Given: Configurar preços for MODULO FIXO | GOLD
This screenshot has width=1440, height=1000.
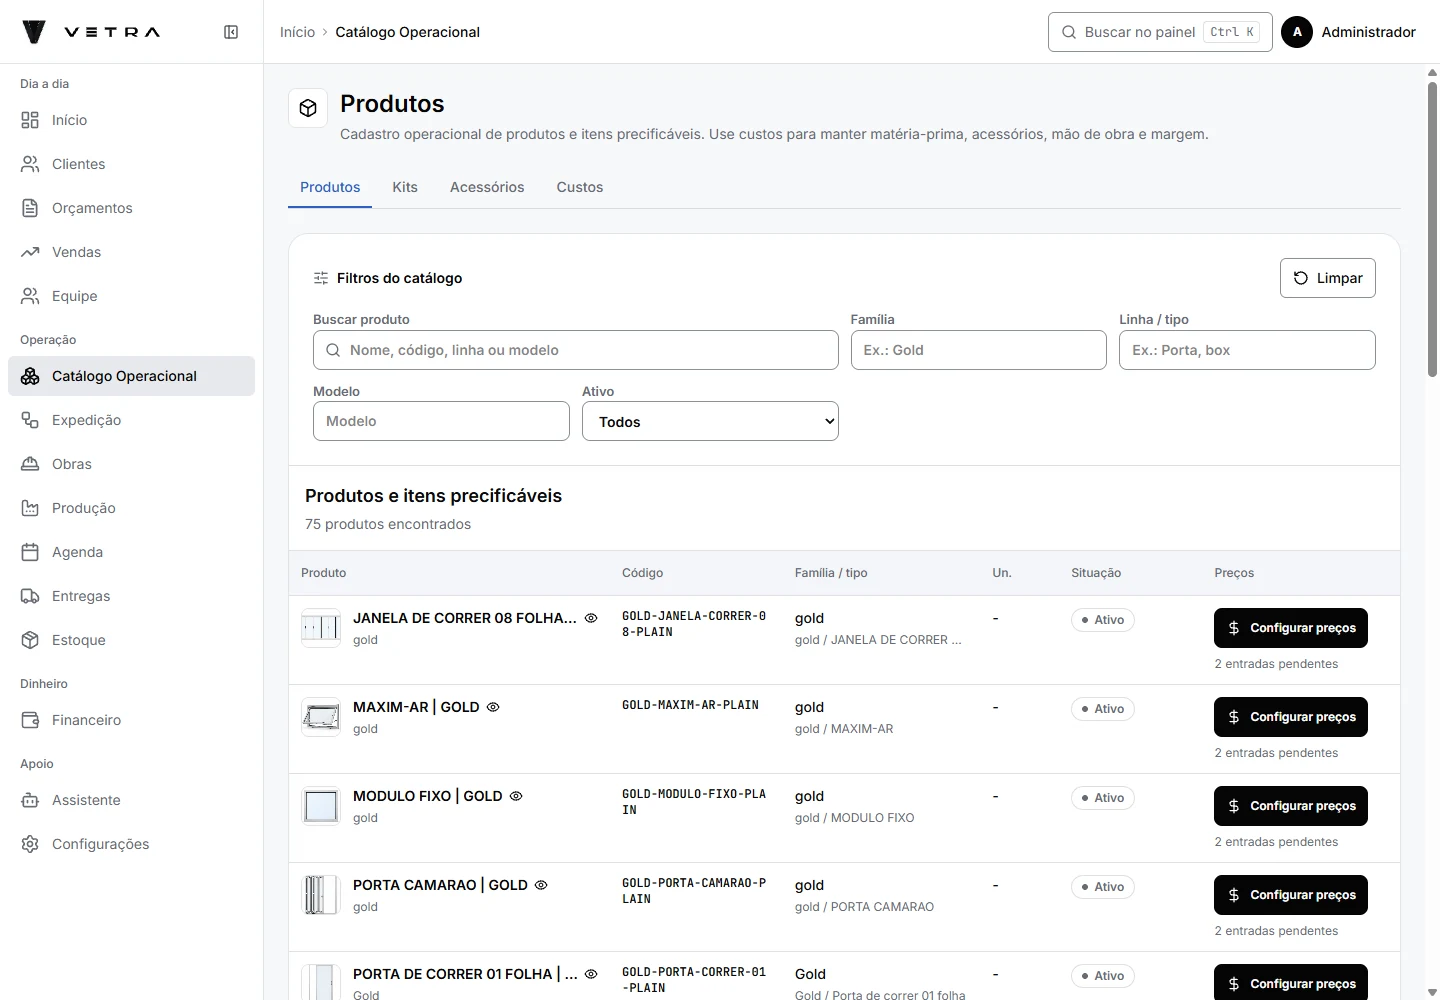Looking at the screenshot, I should point(1291,806).
